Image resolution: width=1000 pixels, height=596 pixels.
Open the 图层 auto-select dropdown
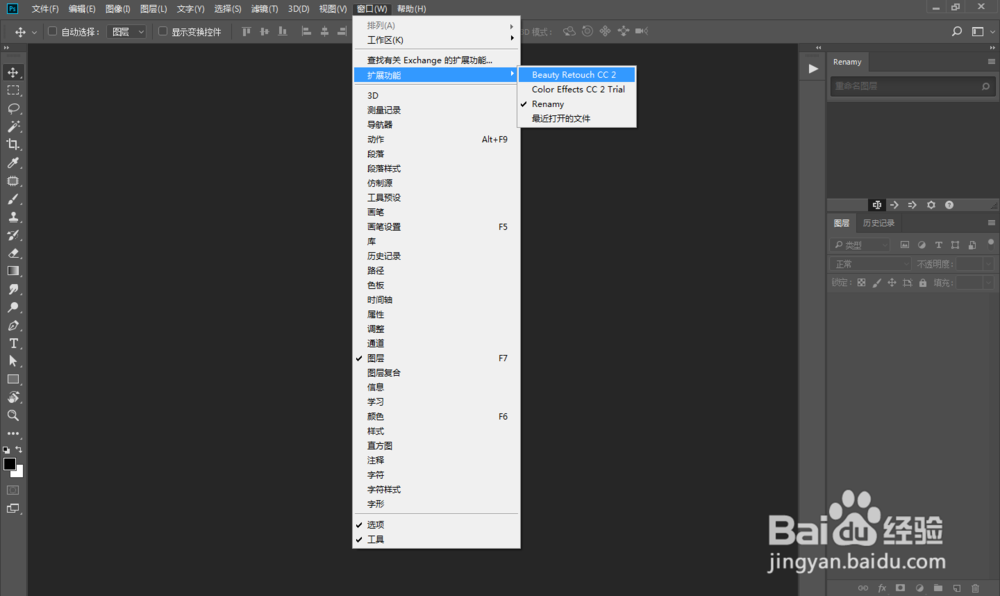tap(127, 31)
